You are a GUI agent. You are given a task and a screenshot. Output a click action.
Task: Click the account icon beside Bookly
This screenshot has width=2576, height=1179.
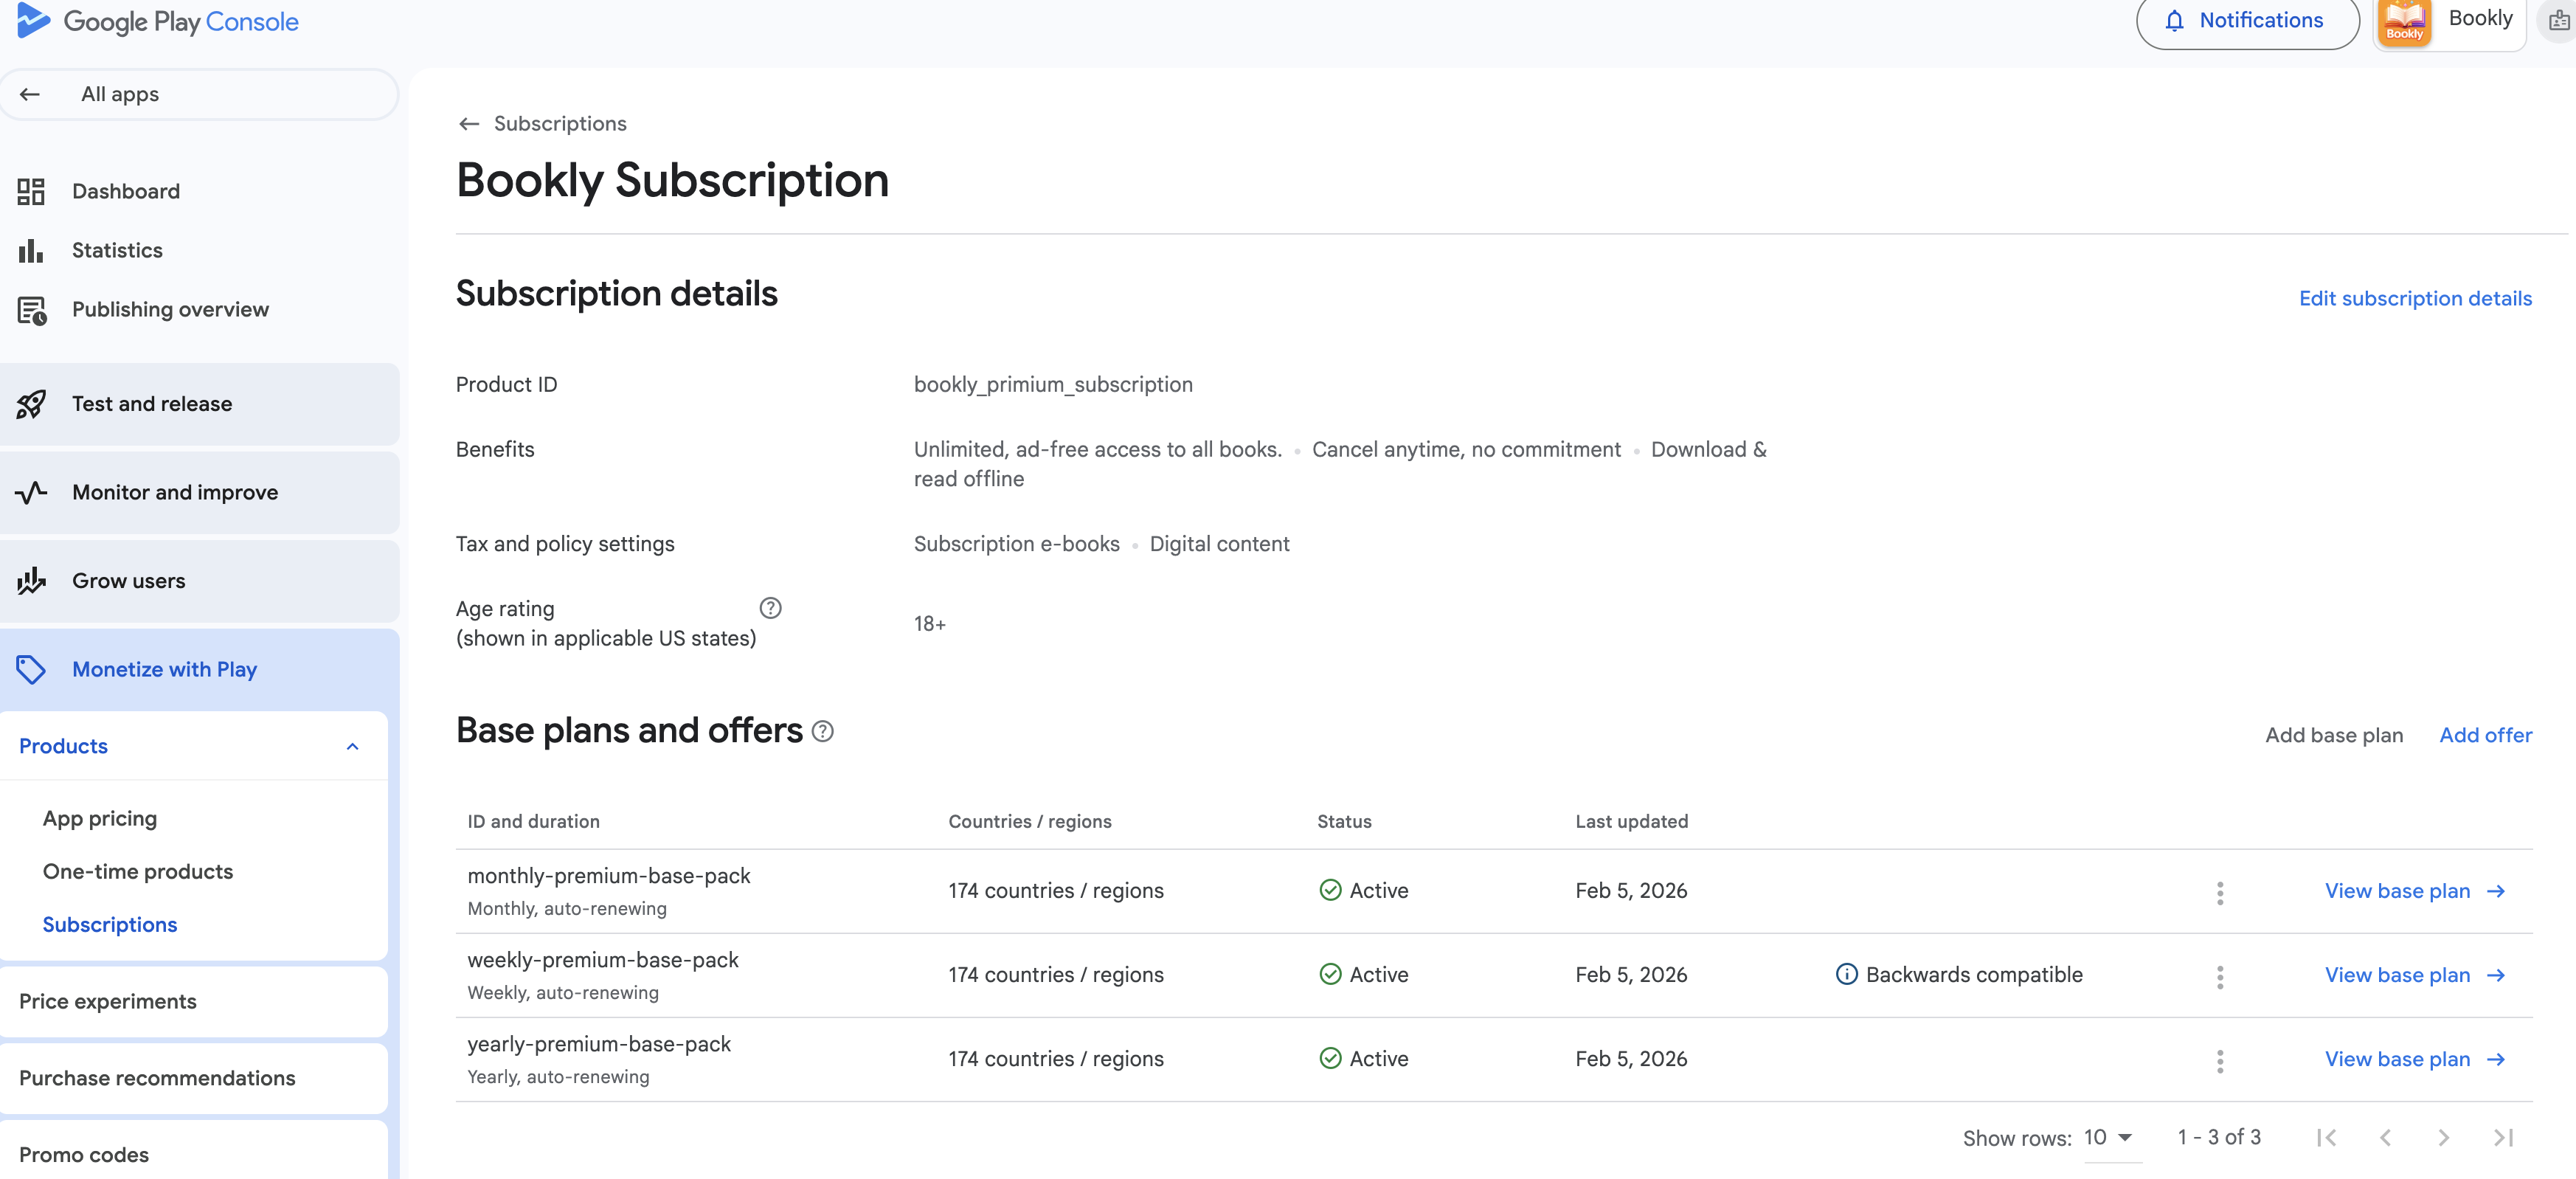pos(2559,21)
